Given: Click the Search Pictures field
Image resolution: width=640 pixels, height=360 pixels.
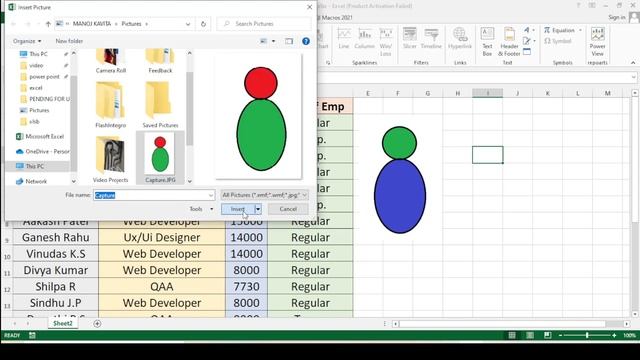Looking at the screenshot, I should tap(264, 24).
